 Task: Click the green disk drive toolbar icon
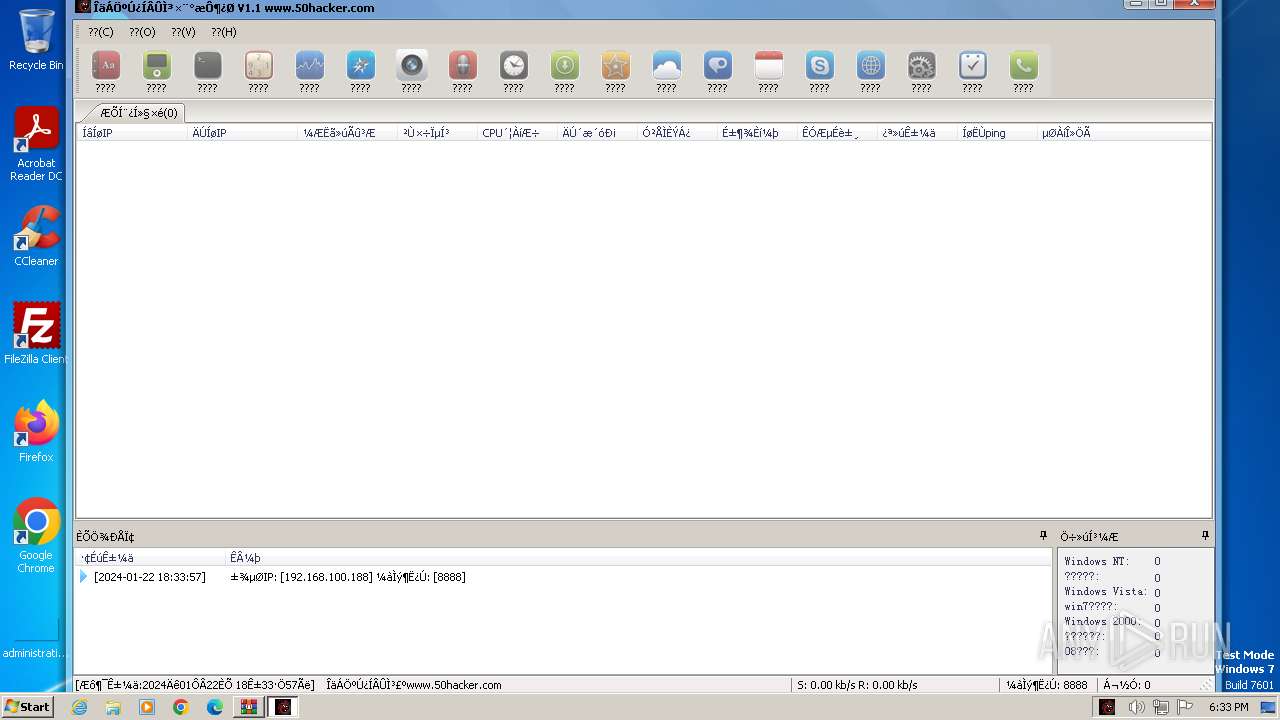point(157,66)
